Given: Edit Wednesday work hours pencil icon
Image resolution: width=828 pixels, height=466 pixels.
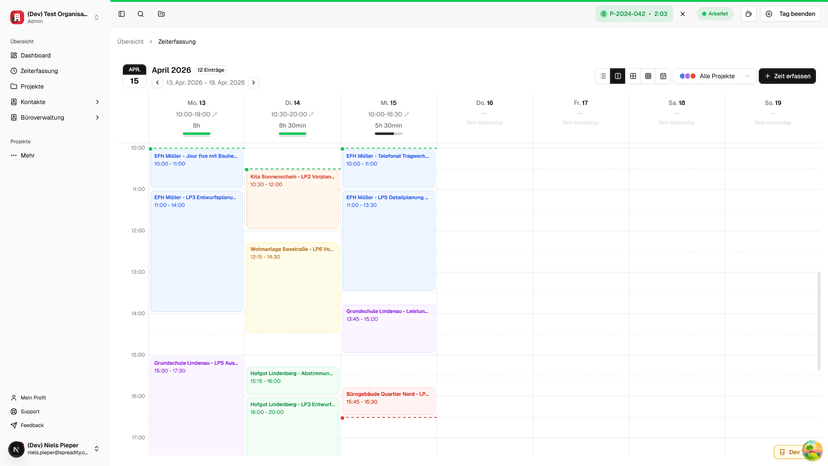Looking at the screenshot, I should (407, 115).
